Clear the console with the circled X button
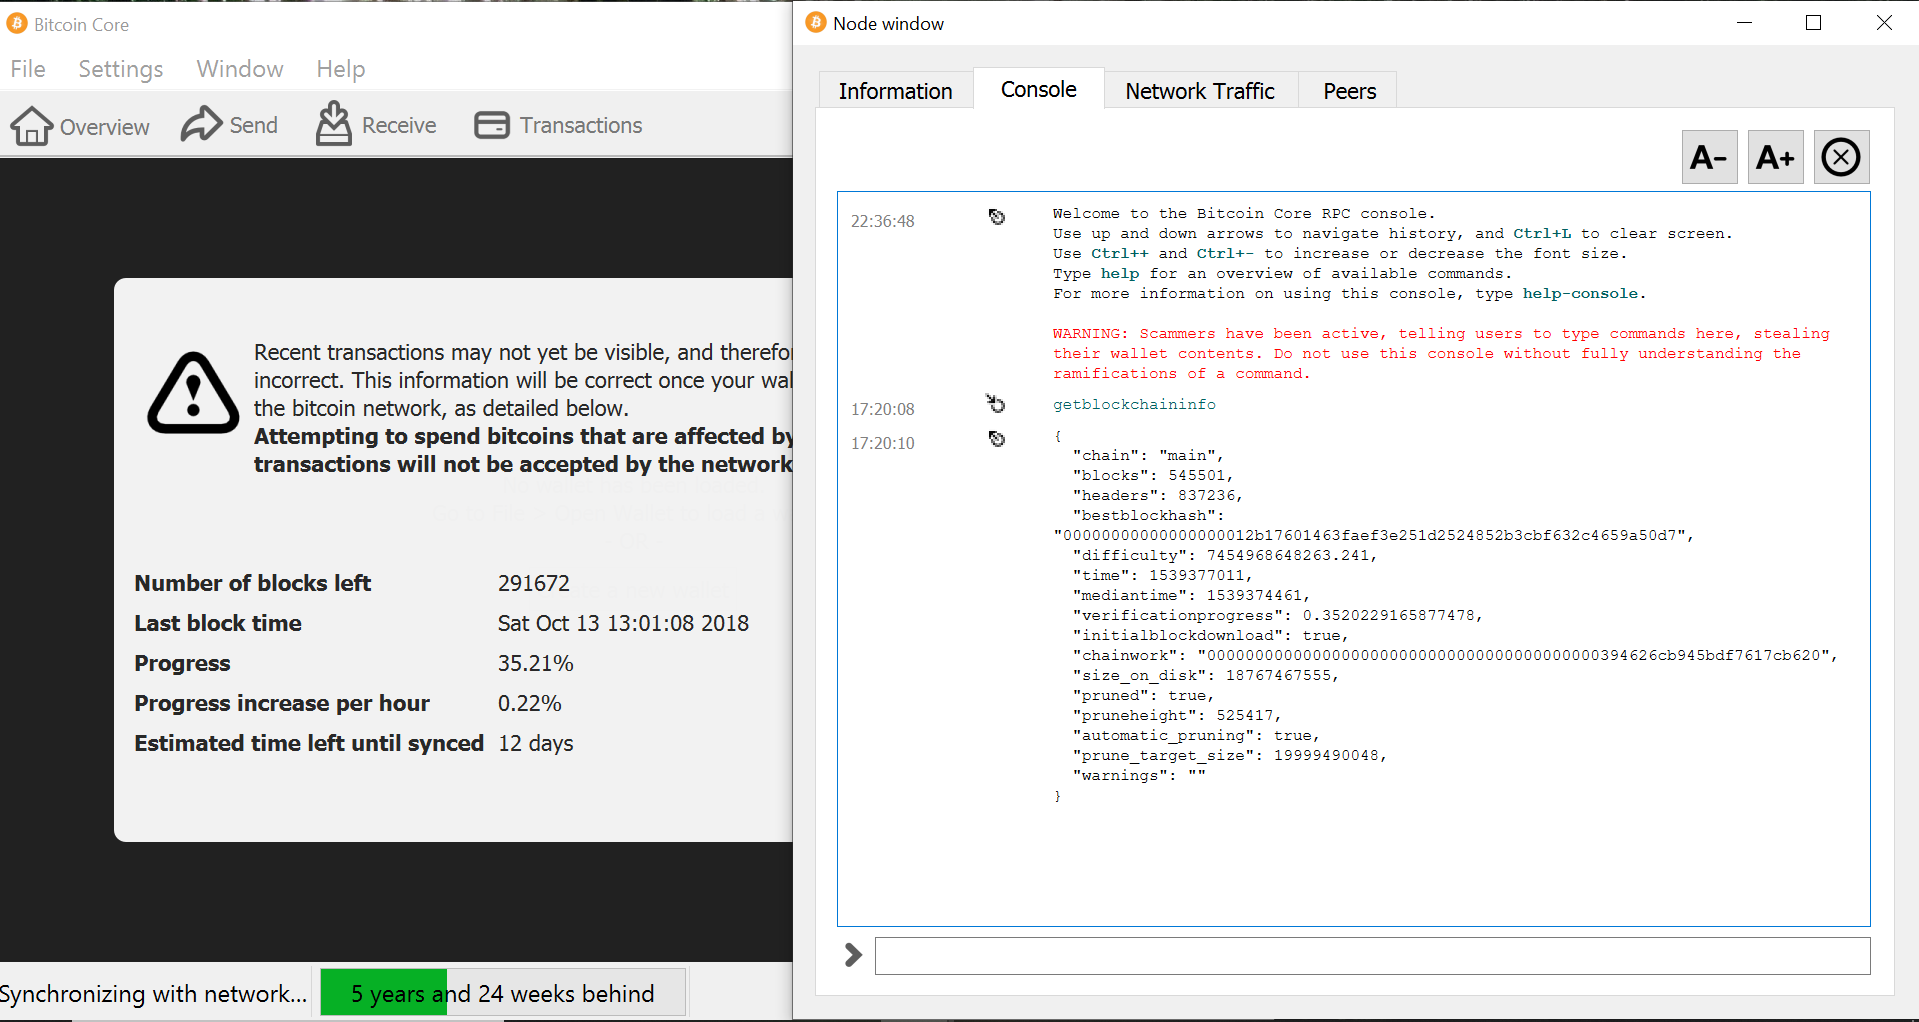This screenshot has width=1919, height=1022. coord(1841,157)
